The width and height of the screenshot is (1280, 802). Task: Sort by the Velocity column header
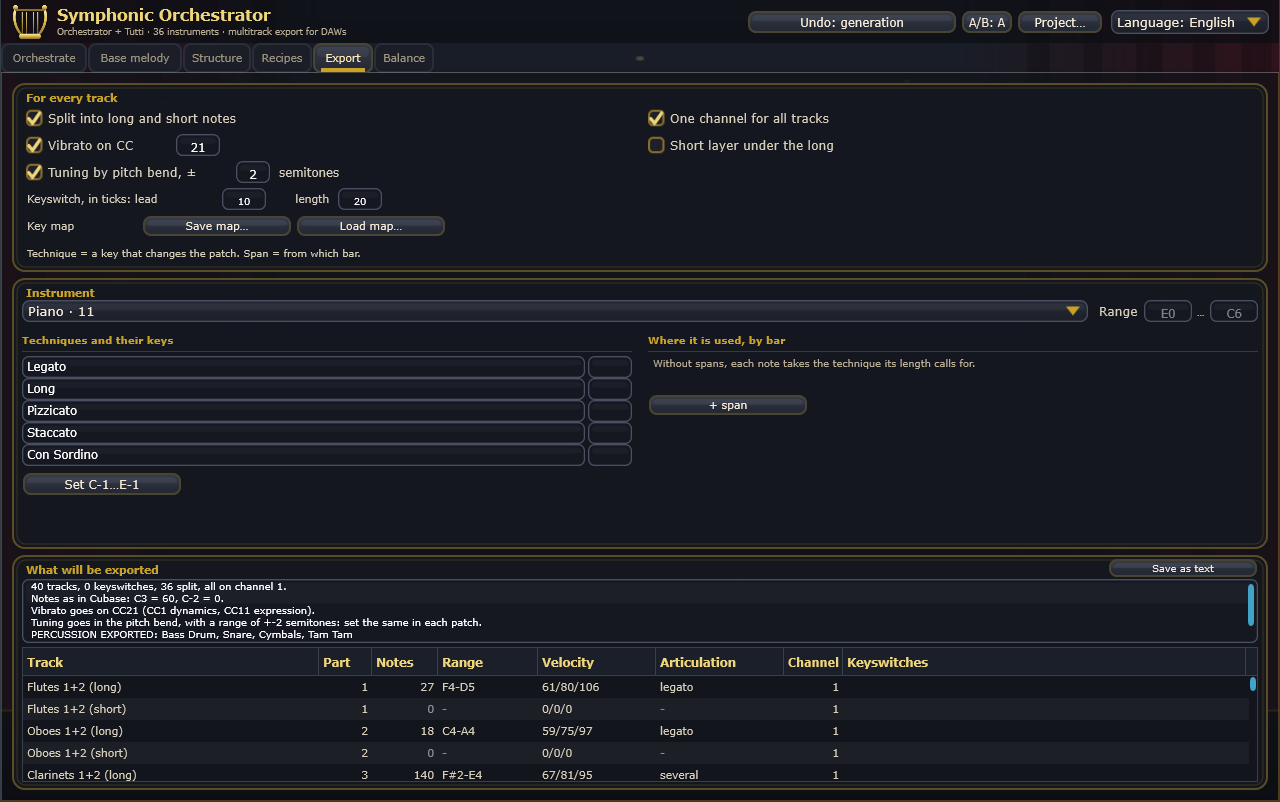coord(596,662)
